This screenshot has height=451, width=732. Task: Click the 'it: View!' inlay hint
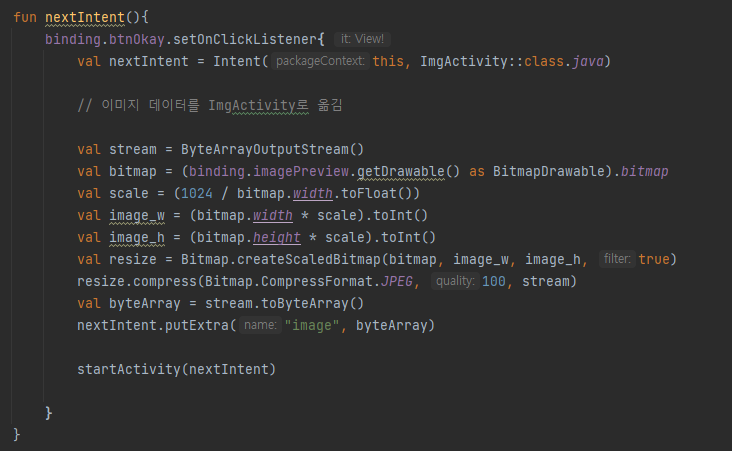point(362,39)
